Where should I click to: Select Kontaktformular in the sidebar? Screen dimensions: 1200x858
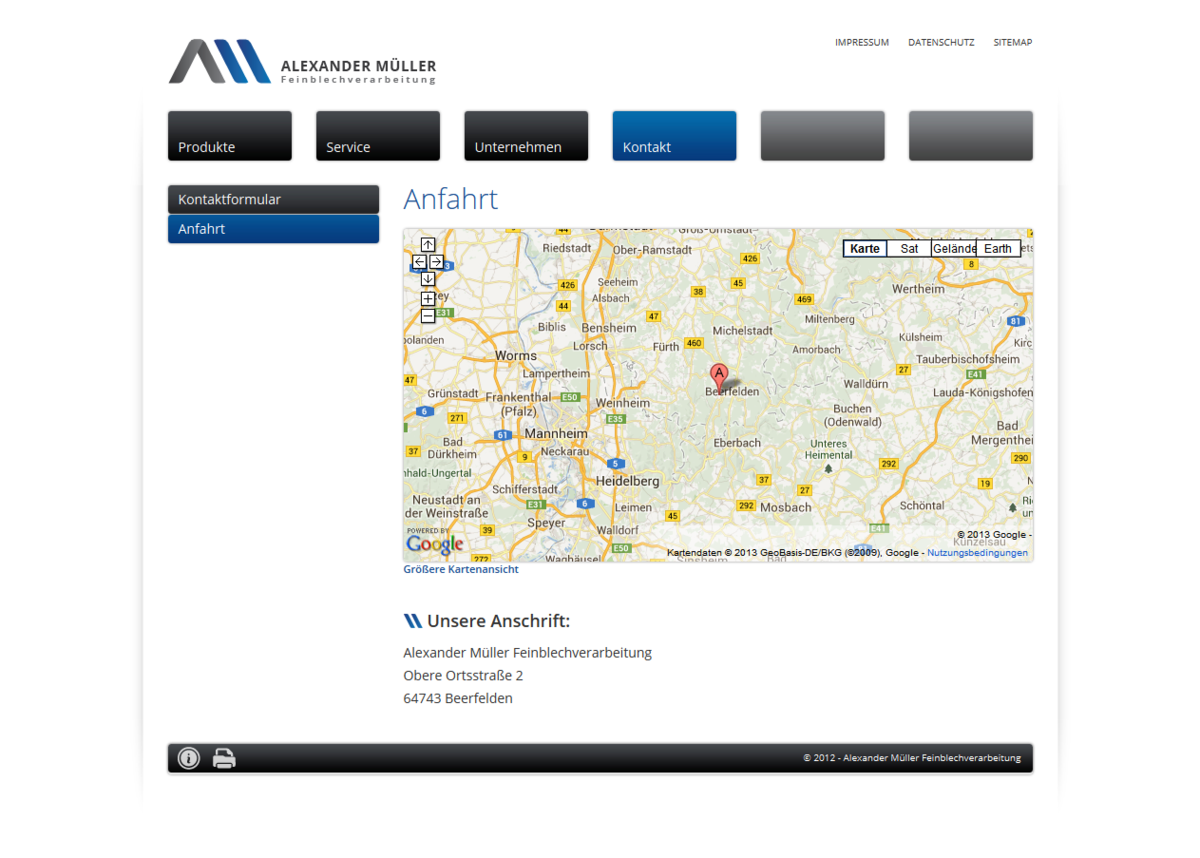(x=273, y=199)
